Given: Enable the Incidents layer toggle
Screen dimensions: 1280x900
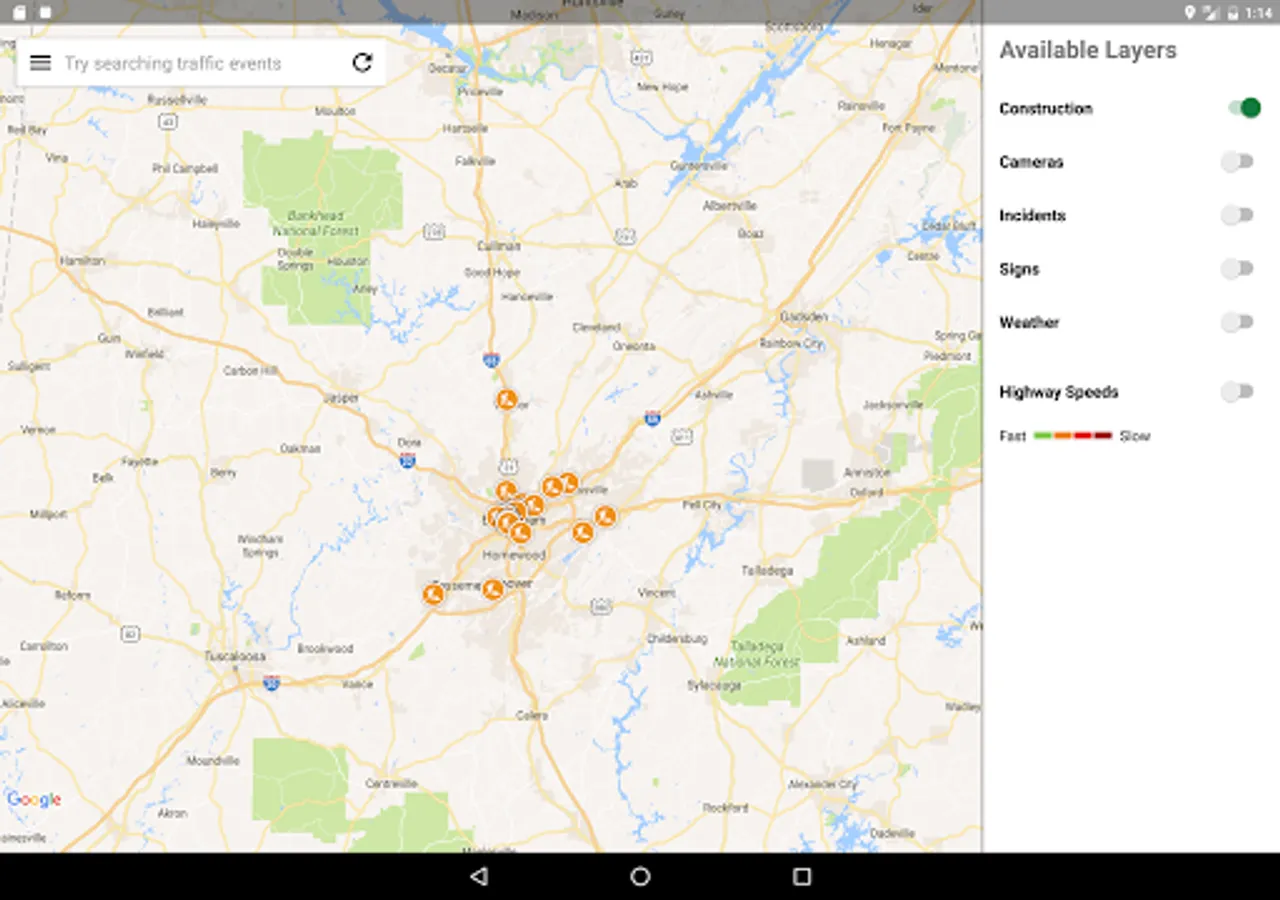Looking at the screenshot, I should pos(1237,215).
